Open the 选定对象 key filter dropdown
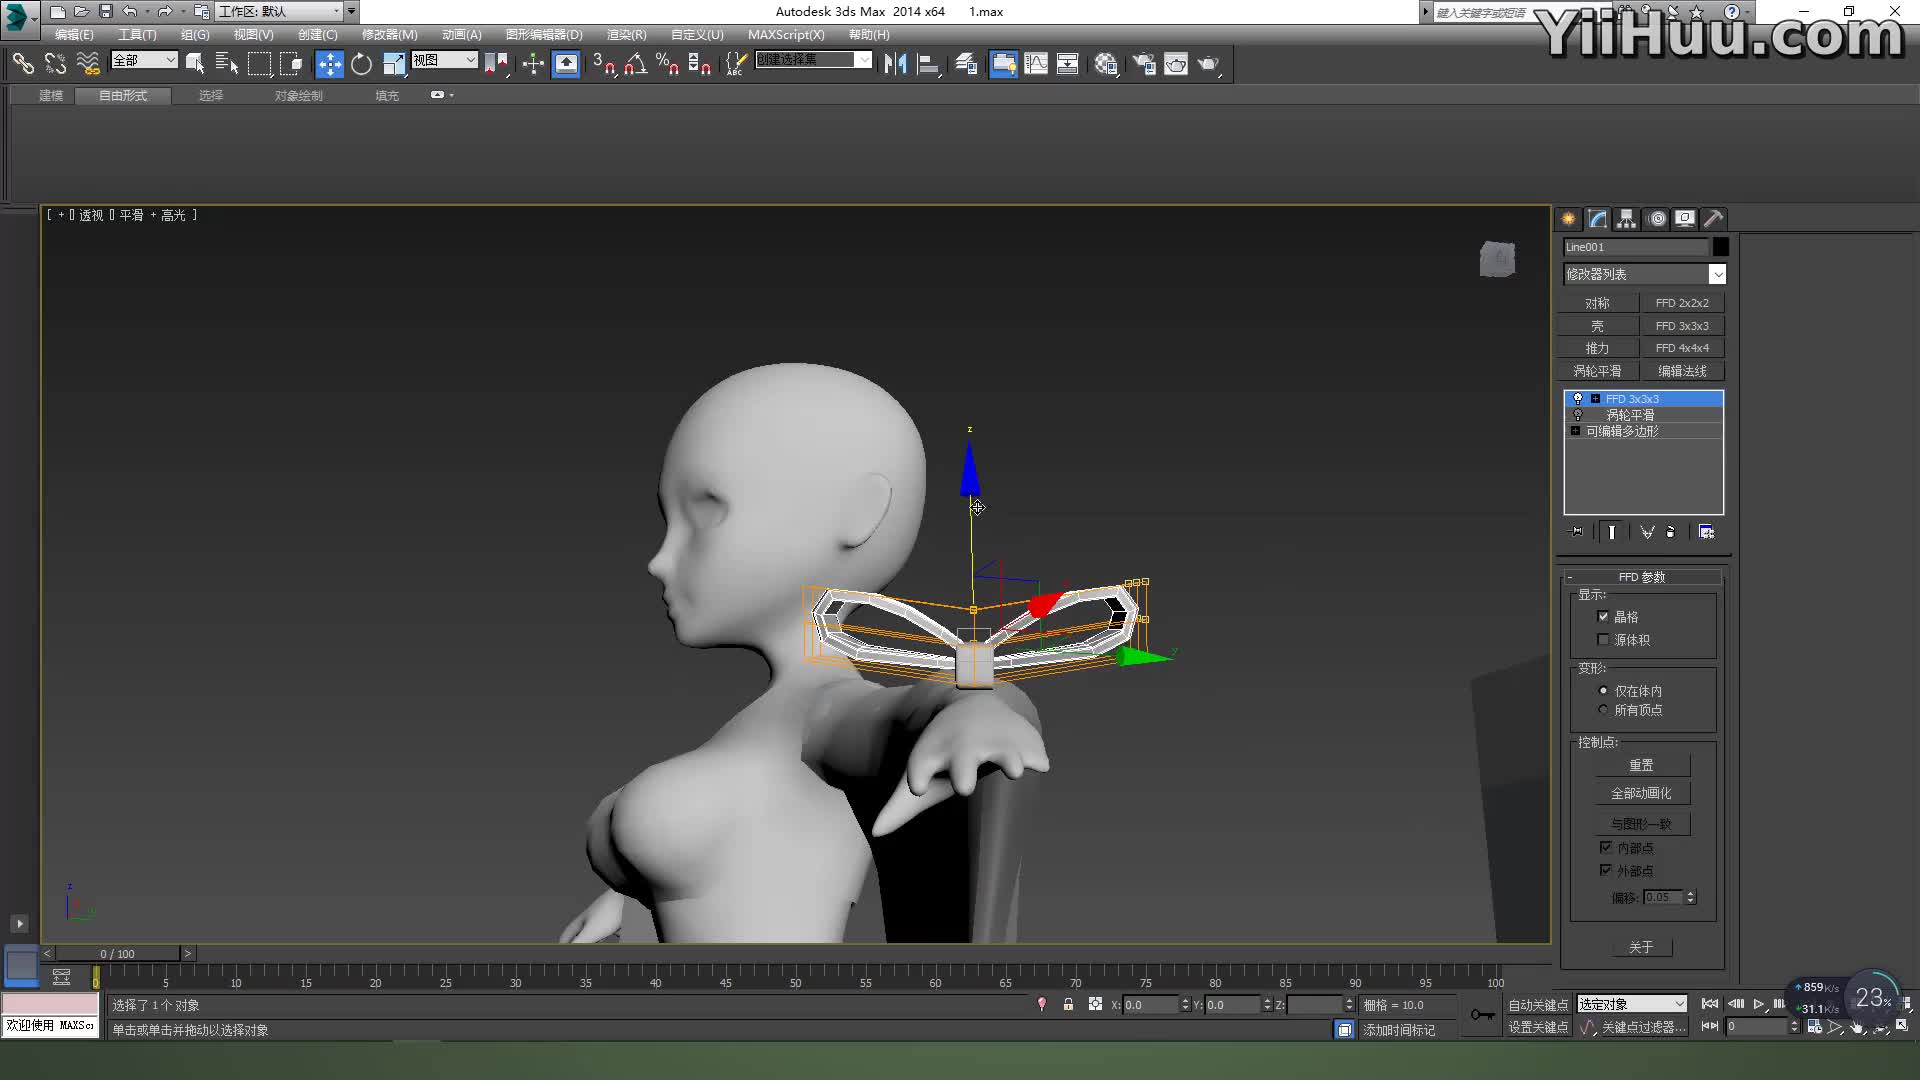The height and width of the screenshot is (1080, 1920). [x=1632, y=1004]
